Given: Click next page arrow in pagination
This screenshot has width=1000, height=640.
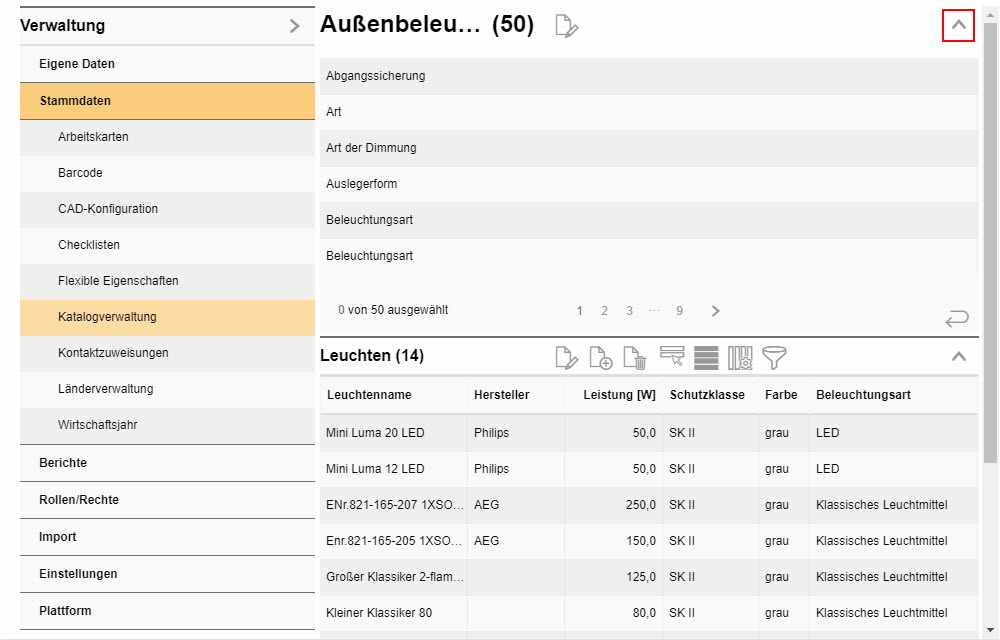Looking at the screenshot, I should tap(715, 310).
